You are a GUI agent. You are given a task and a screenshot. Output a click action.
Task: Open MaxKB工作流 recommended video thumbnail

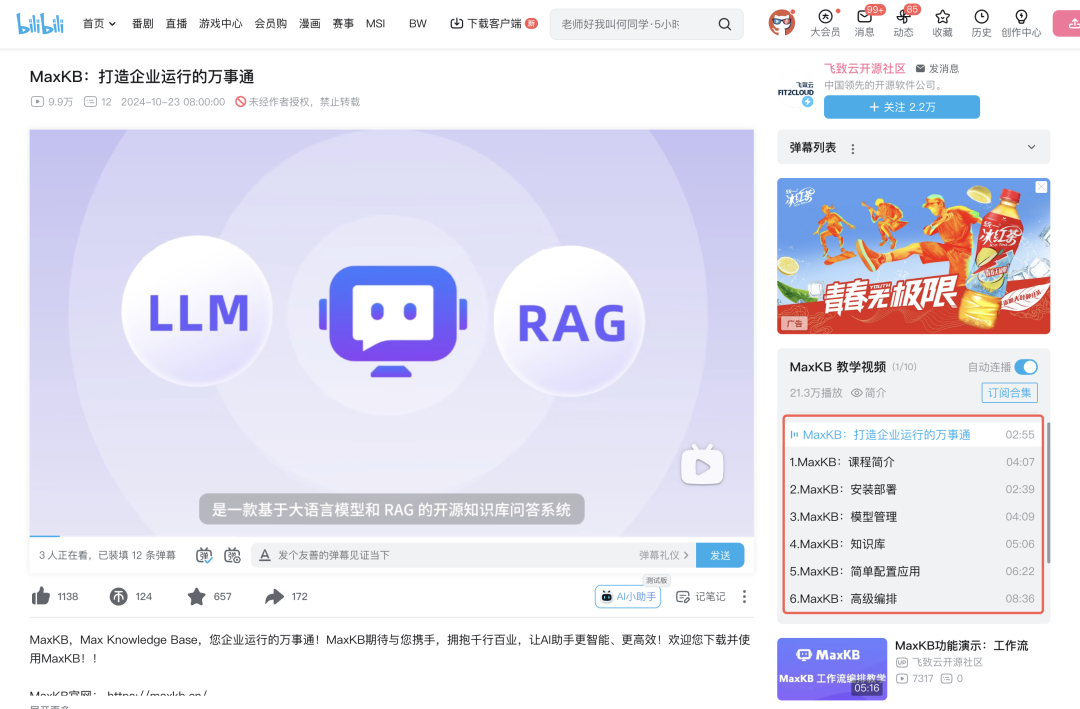[832, 669]
